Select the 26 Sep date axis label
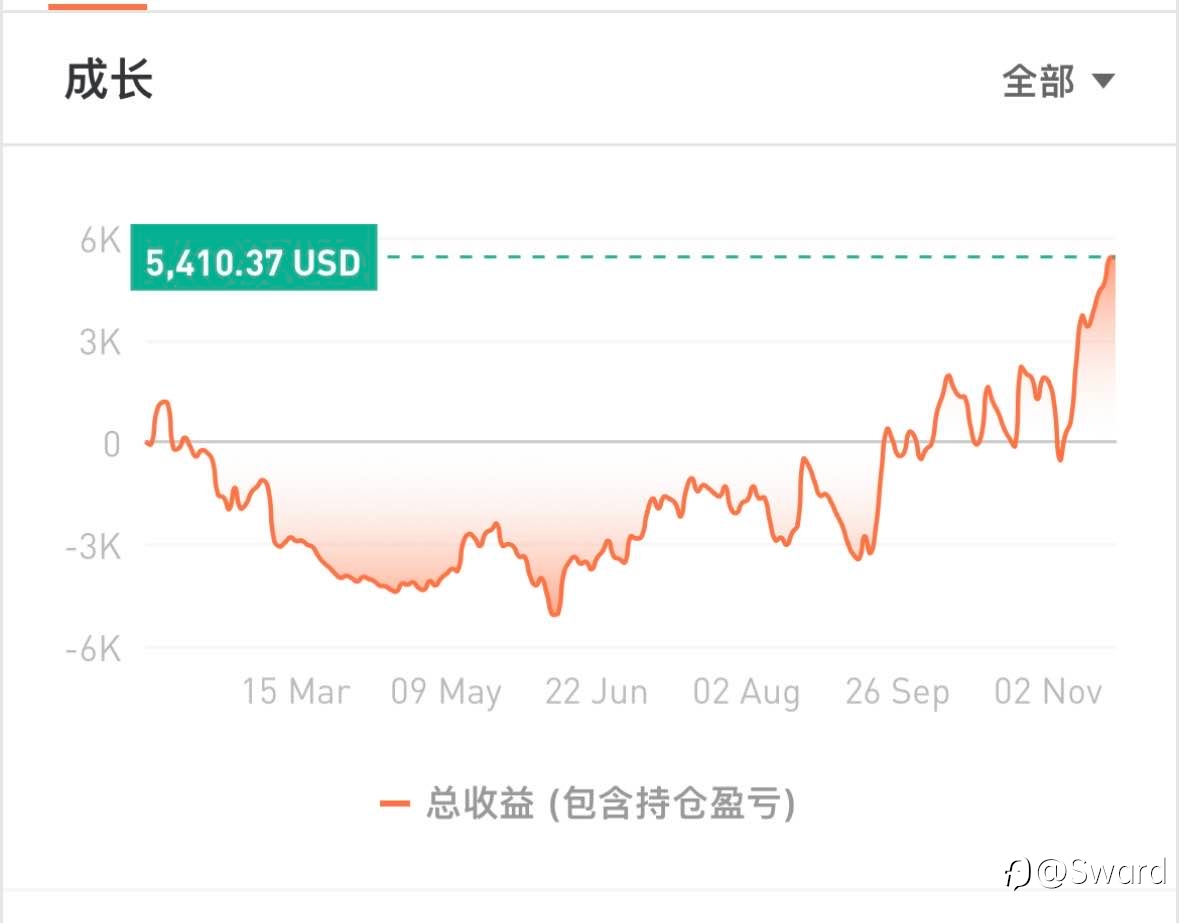Image resolution: width=1179 pixels, height=923 pixels. click(x=897, y=691)
